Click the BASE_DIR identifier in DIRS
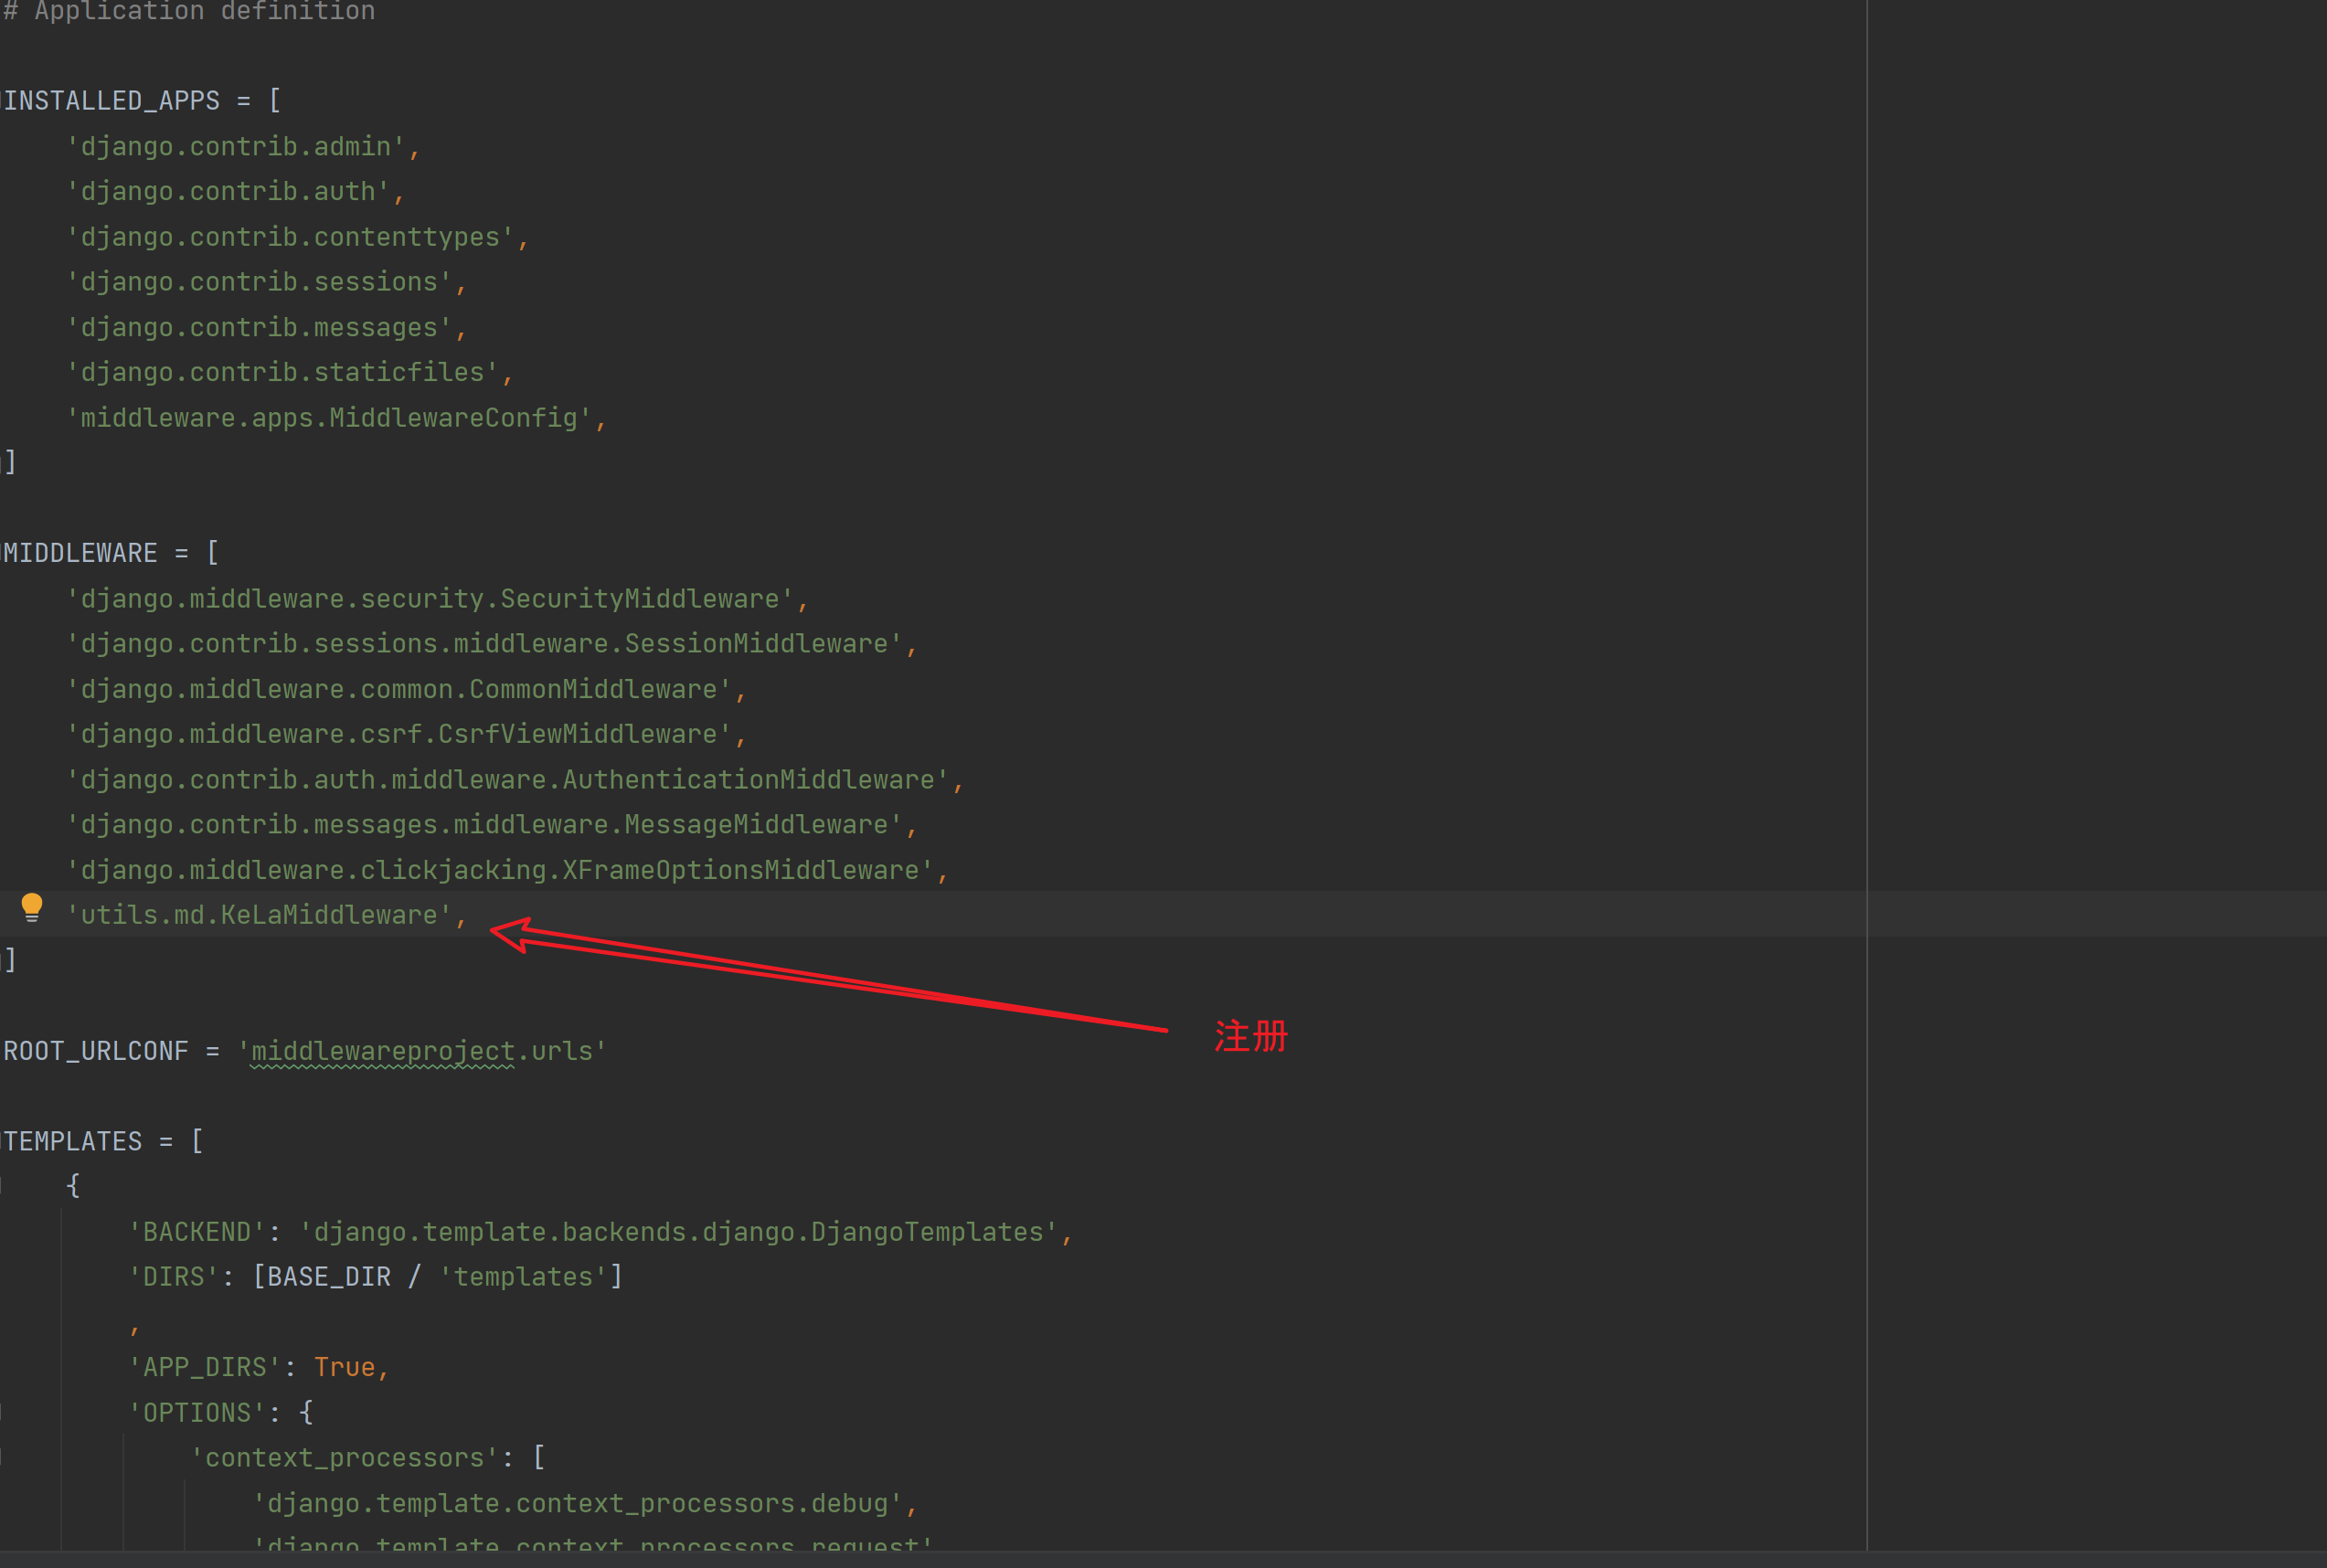Viewport: 2327px width, 1568px height. [329, 1277]
